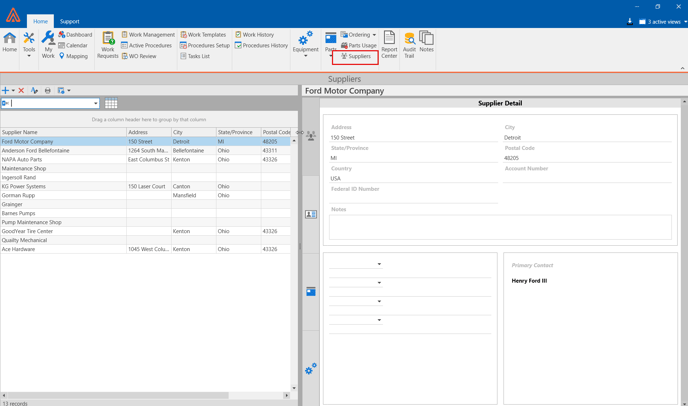Open the third contact type dropdown
The image size is (688, 406).
point(380,302)
